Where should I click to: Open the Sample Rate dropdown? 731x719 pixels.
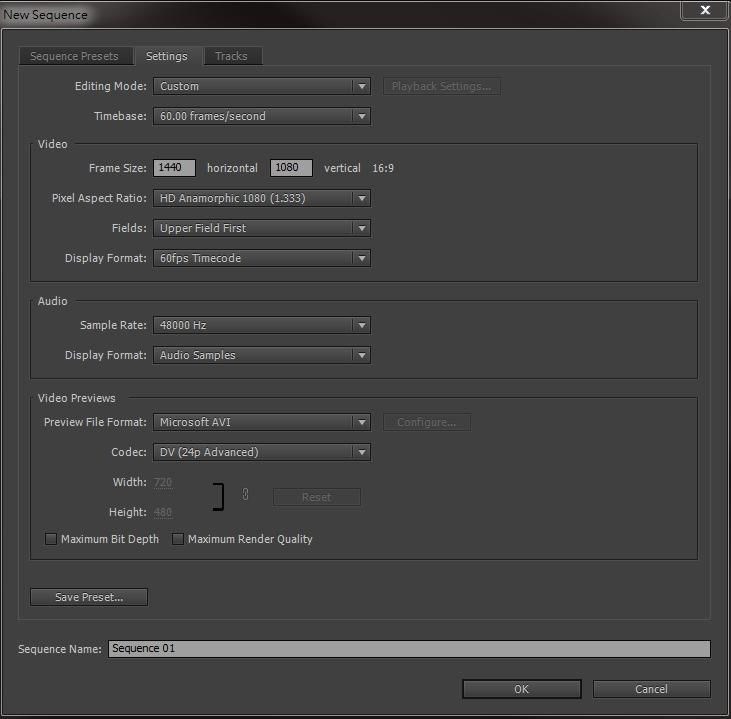click(262, 325)
